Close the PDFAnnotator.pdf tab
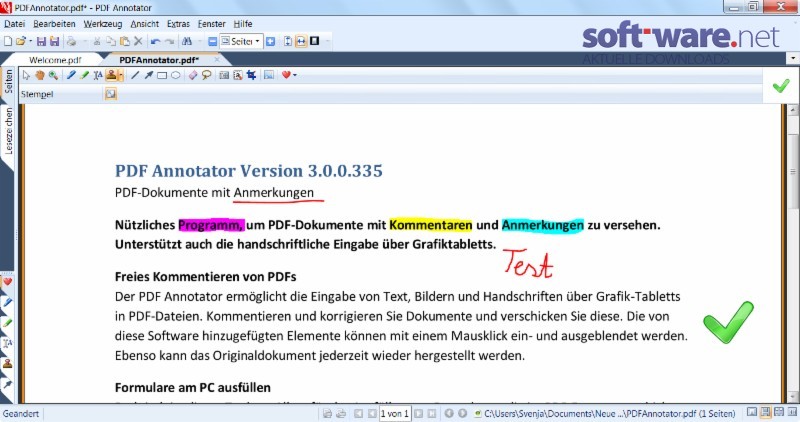Screen dimensions: 800x422 pyautogui.click(x=217, y=60)
